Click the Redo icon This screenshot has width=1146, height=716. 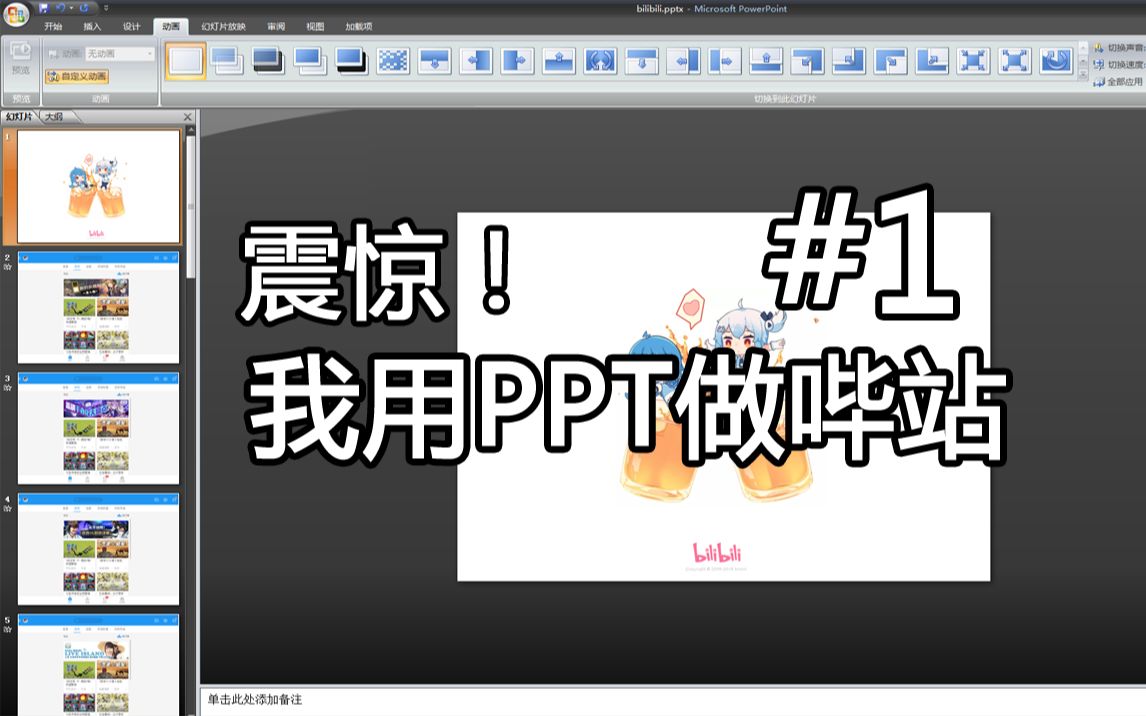[x=84, y=7]
